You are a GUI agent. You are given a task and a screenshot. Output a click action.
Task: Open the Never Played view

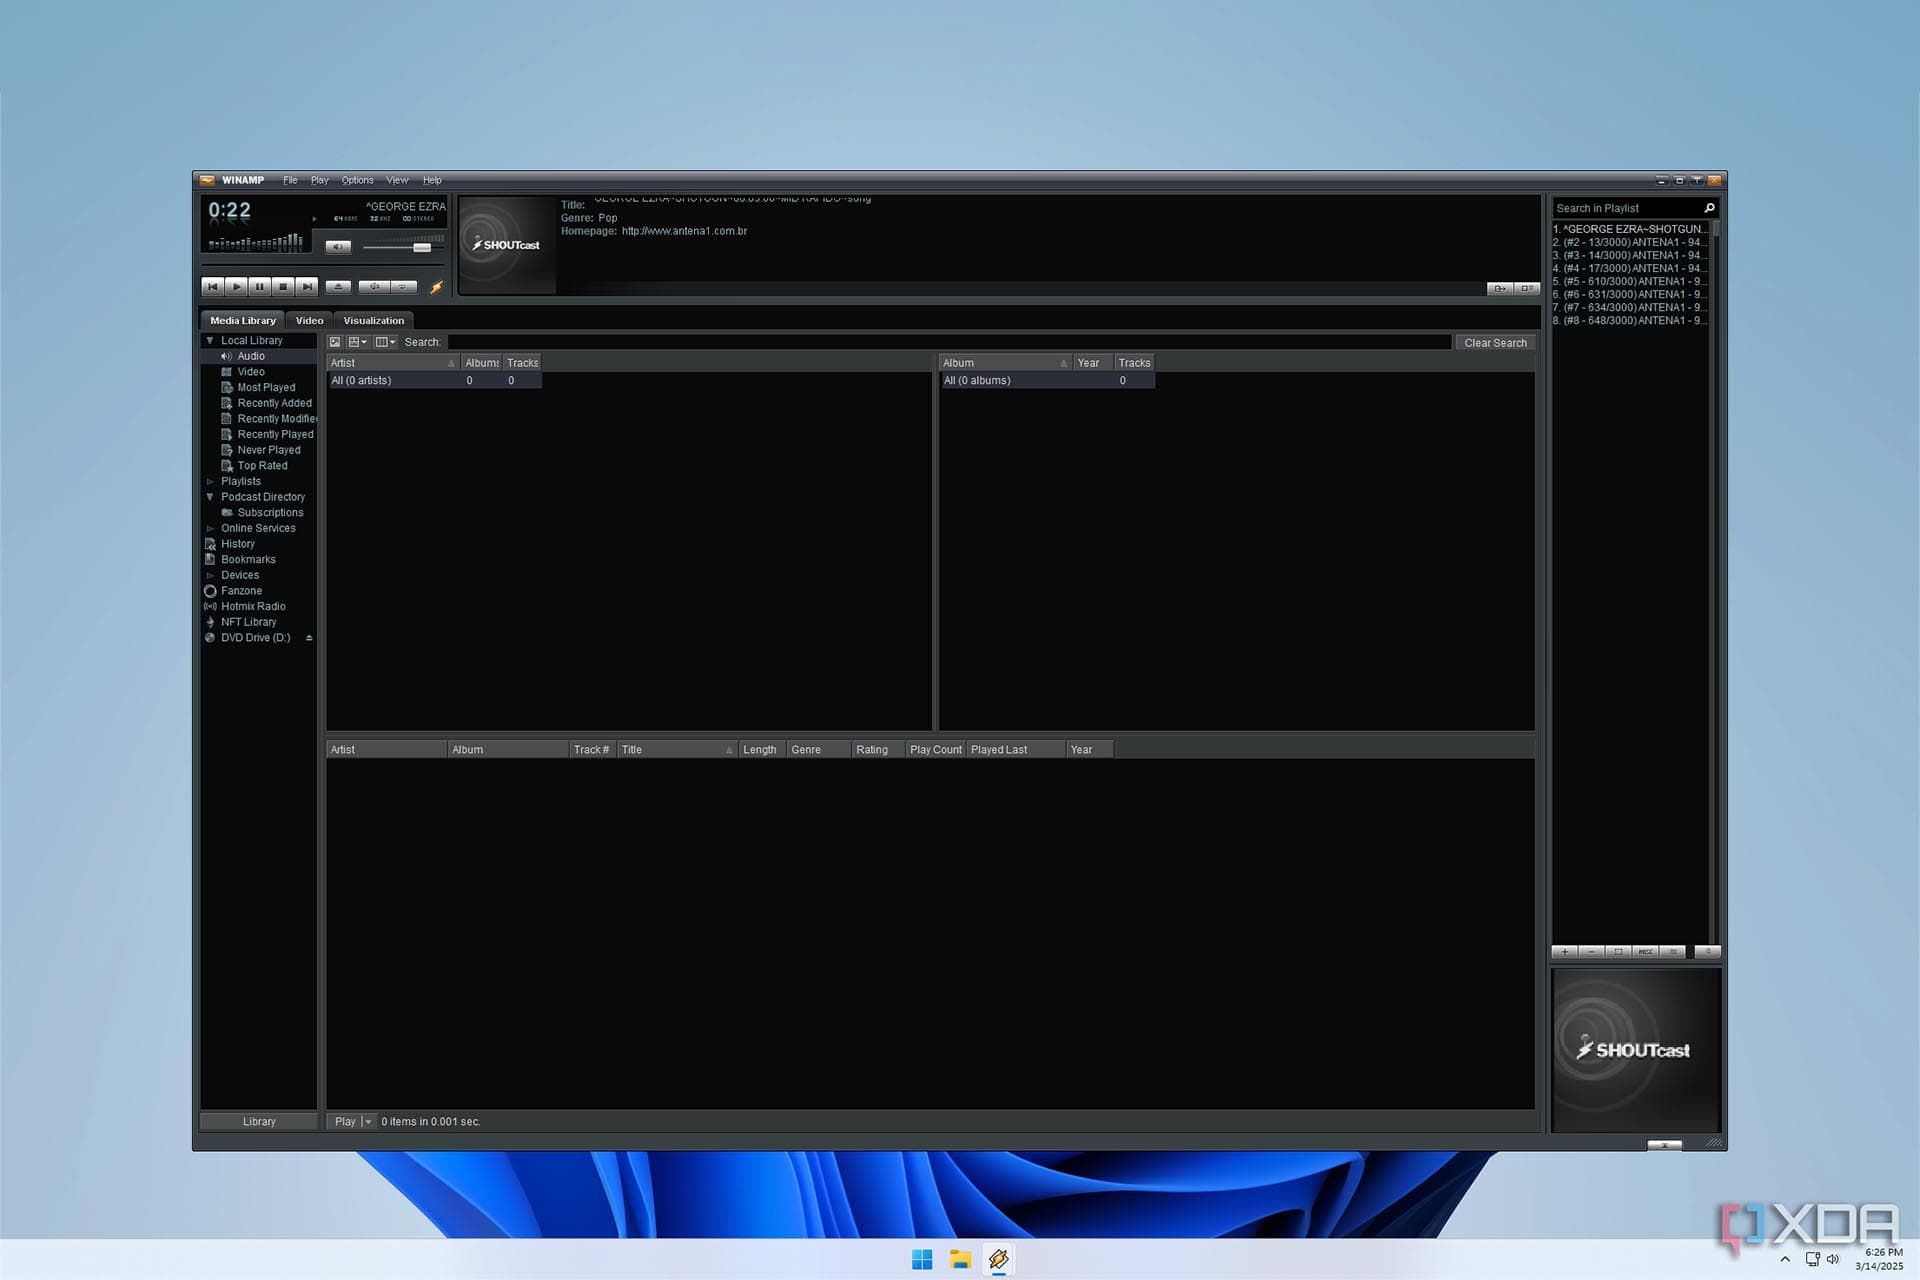click(x=268, y=450)
